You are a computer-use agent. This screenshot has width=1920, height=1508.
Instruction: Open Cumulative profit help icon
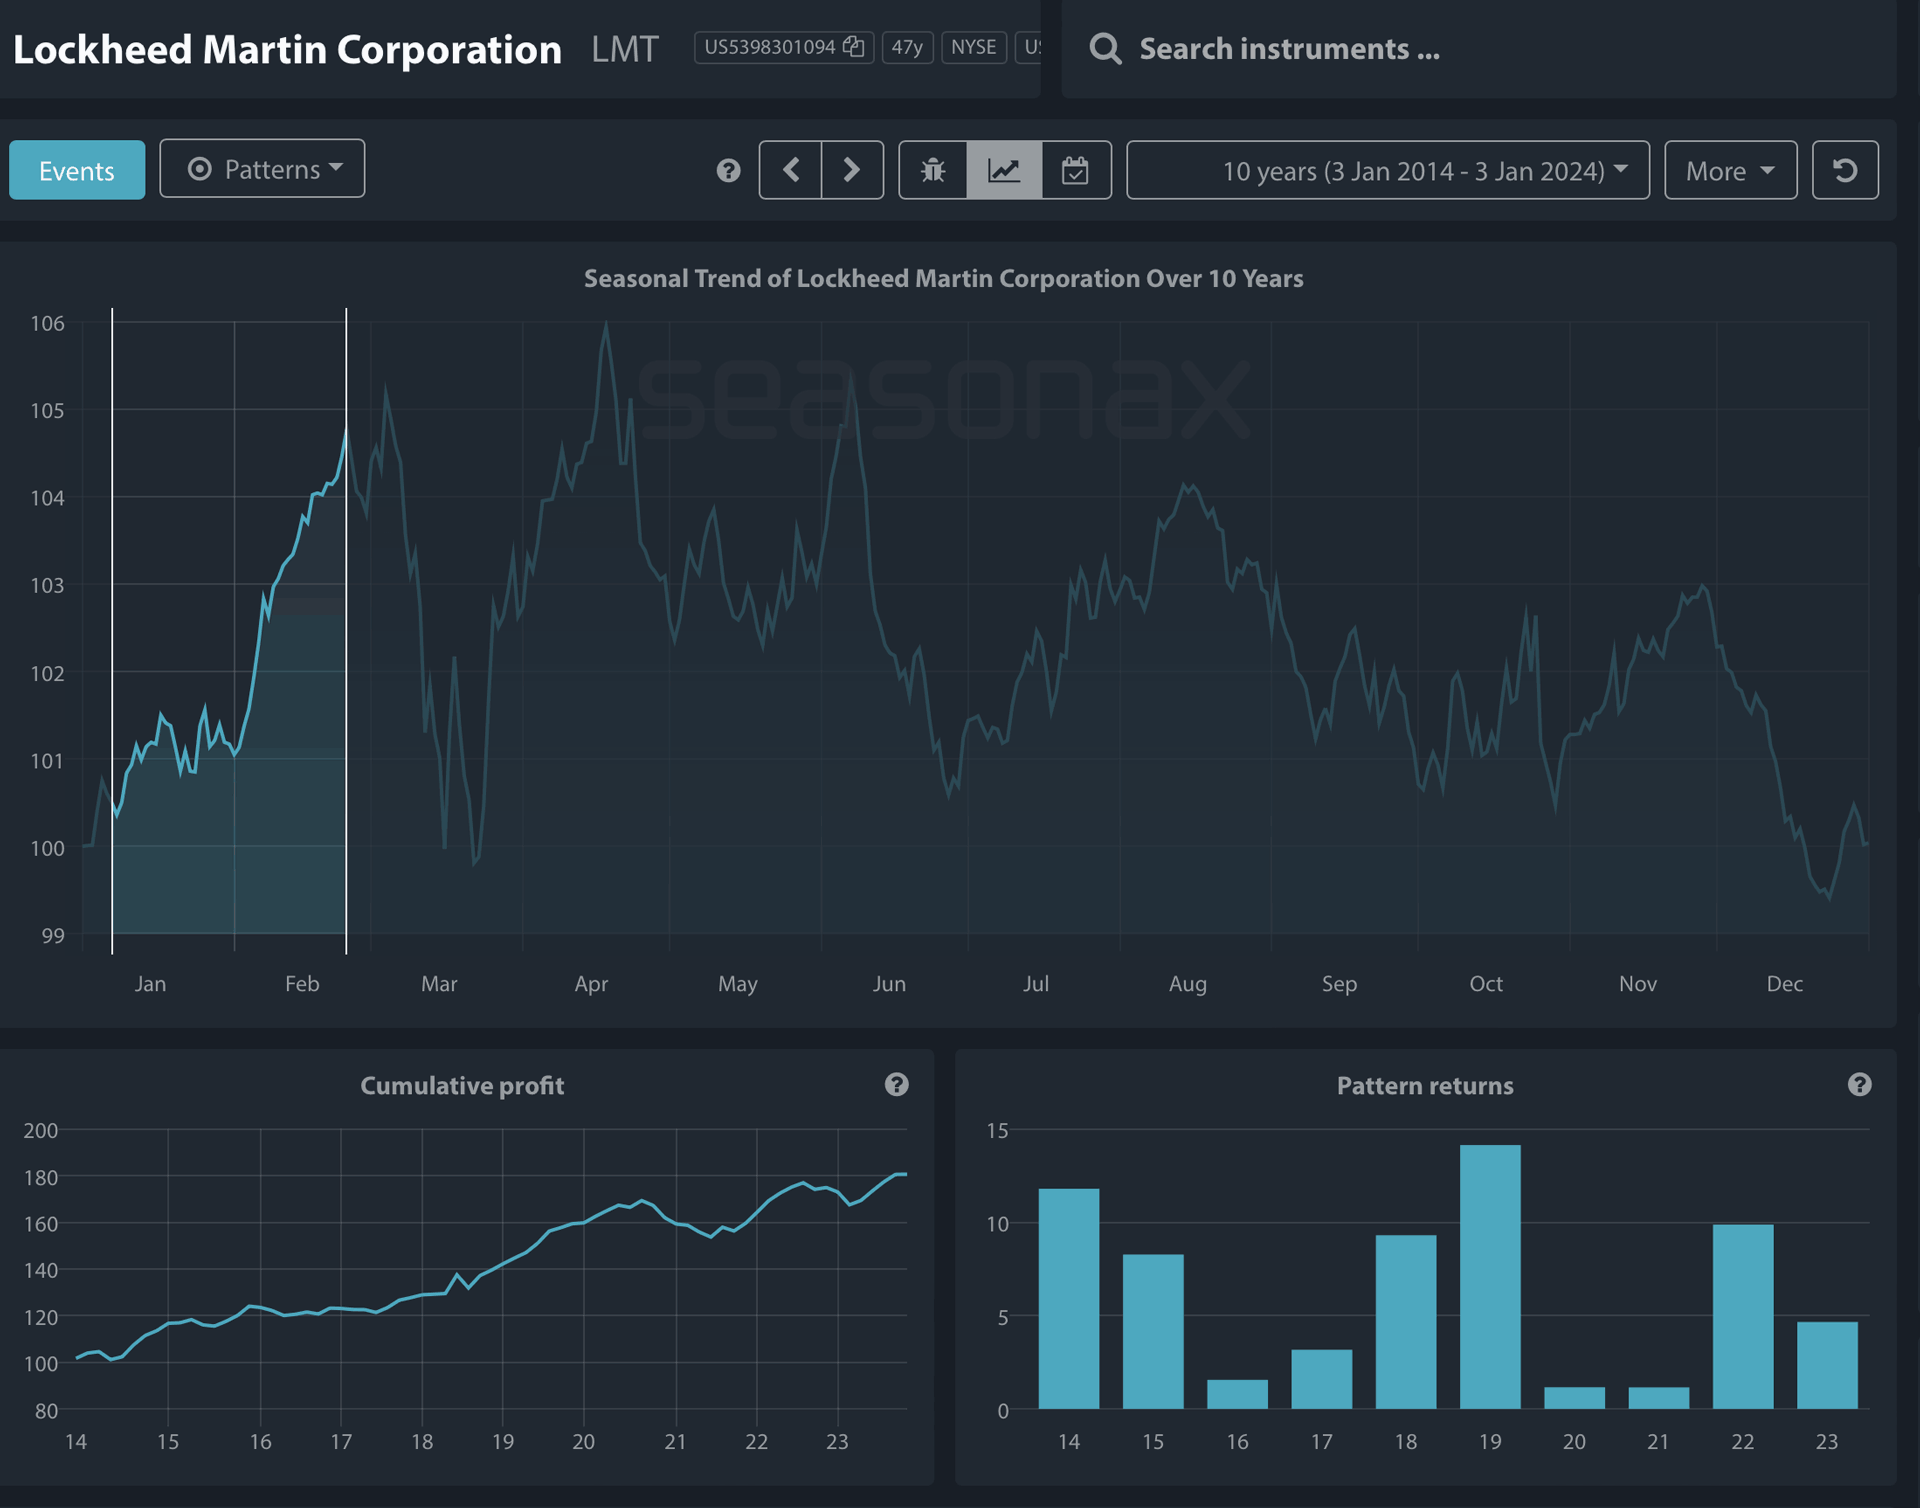[x=896, y=1085]
